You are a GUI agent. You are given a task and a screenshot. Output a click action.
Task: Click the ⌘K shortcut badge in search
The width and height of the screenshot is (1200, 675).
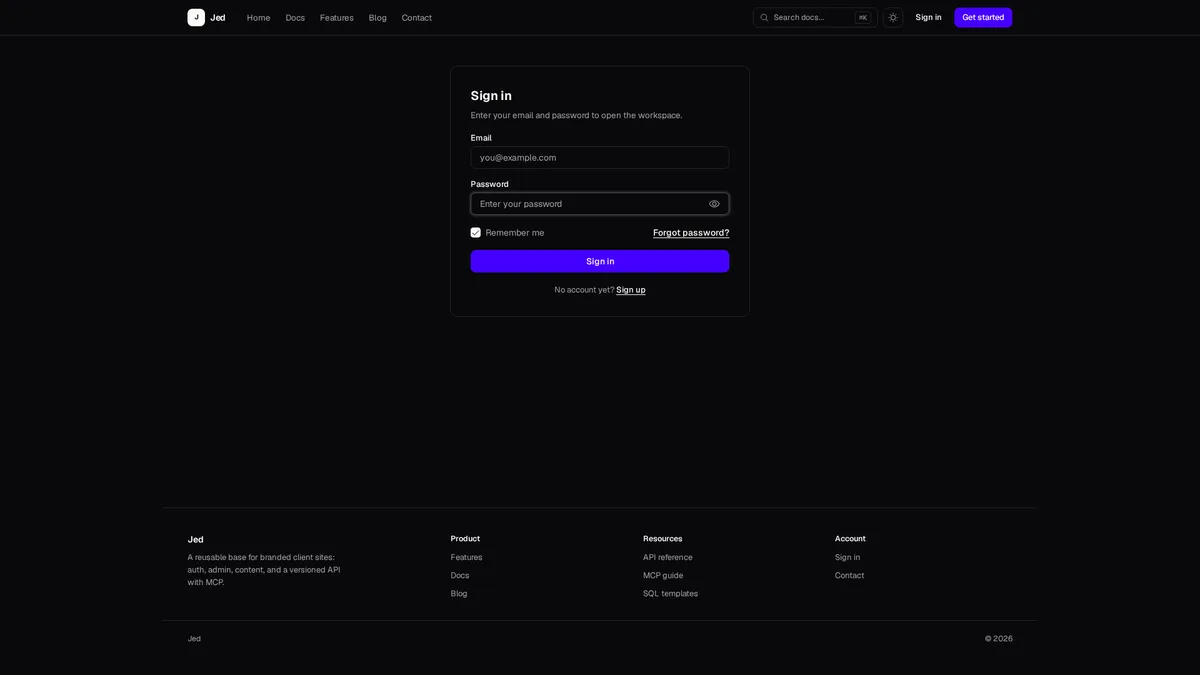point(863,17)
